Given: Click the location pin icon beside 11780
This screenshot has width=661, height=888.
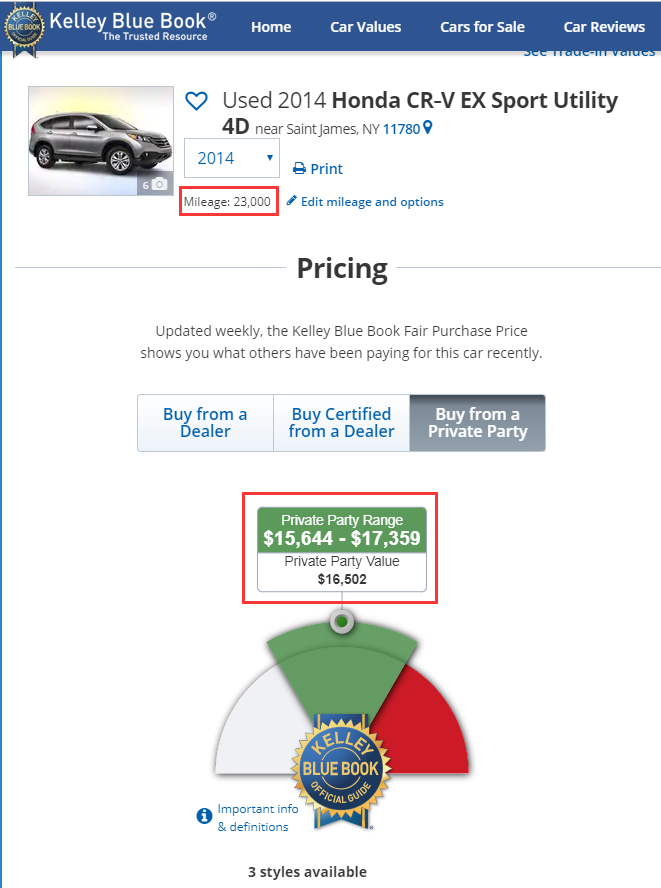Looking at the screenshot, I should 428,128.
